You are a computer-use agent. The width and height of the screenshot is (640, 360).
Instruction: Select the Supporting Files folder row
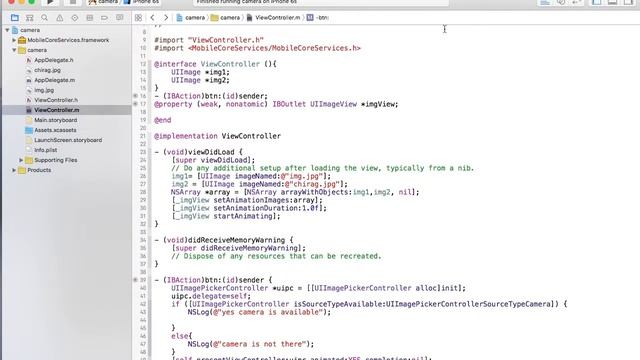[x=66, y=160]
